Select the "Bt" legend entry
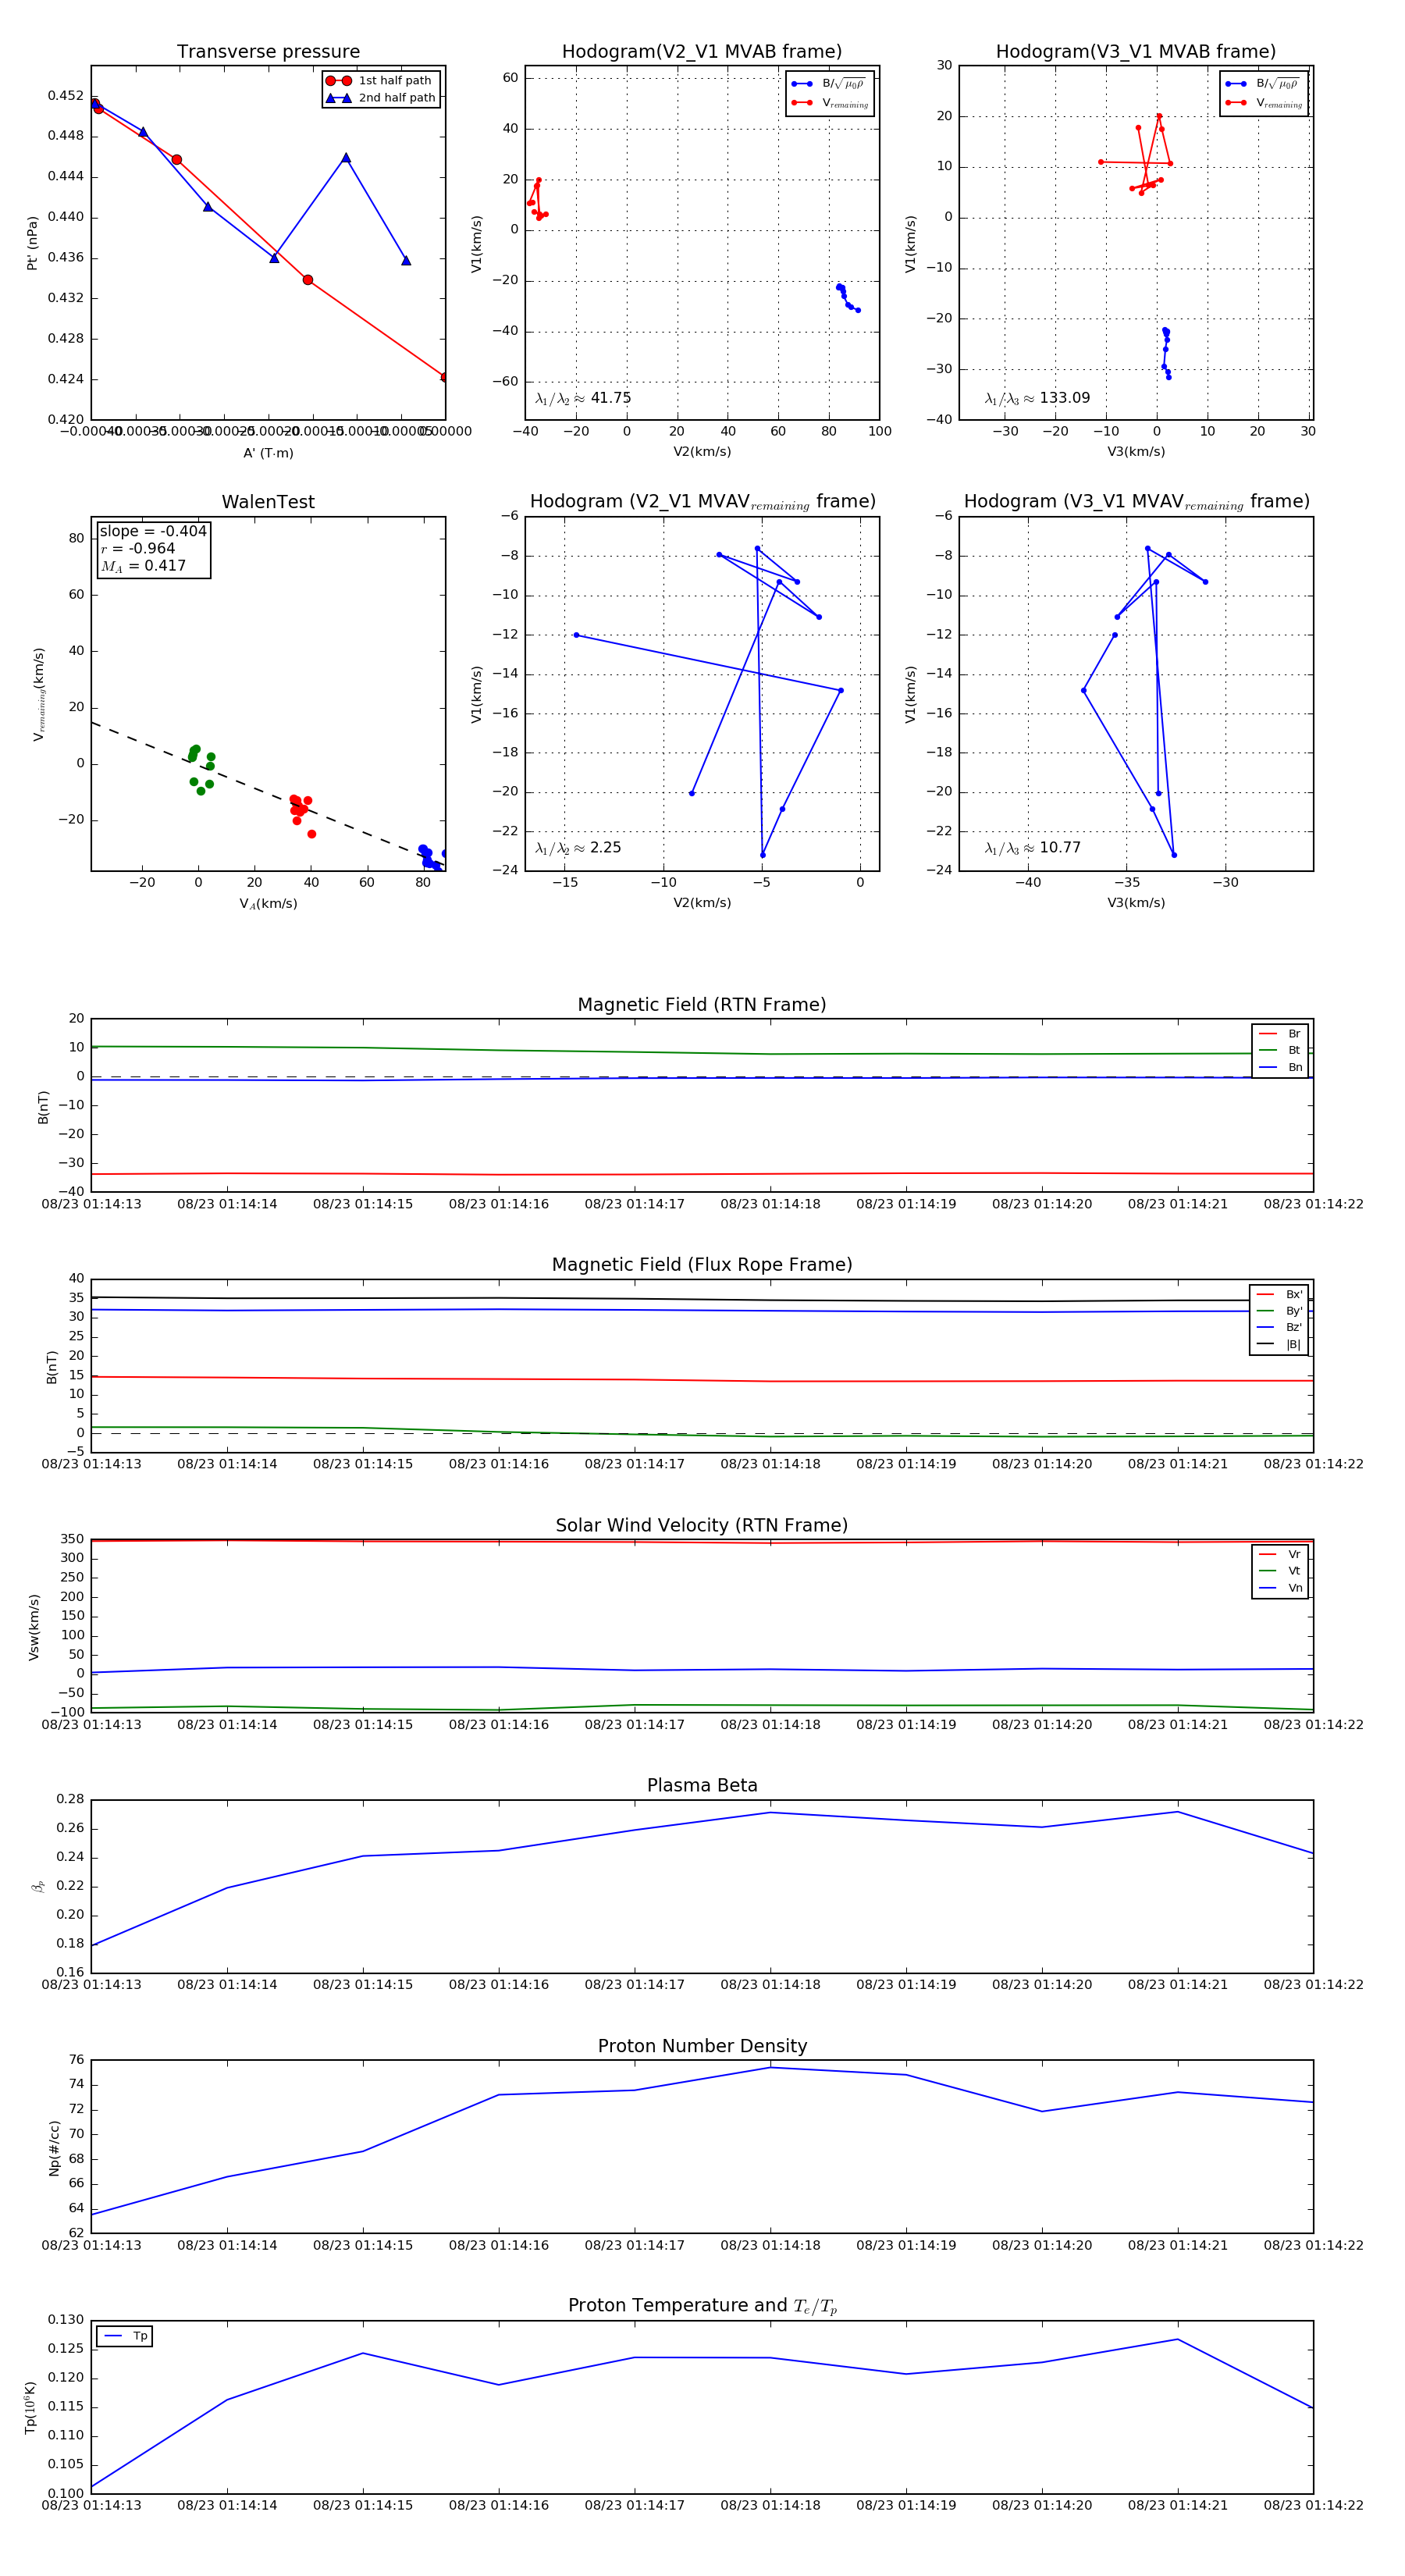This screenshot has width=1405, height=2576. 1280,1050
